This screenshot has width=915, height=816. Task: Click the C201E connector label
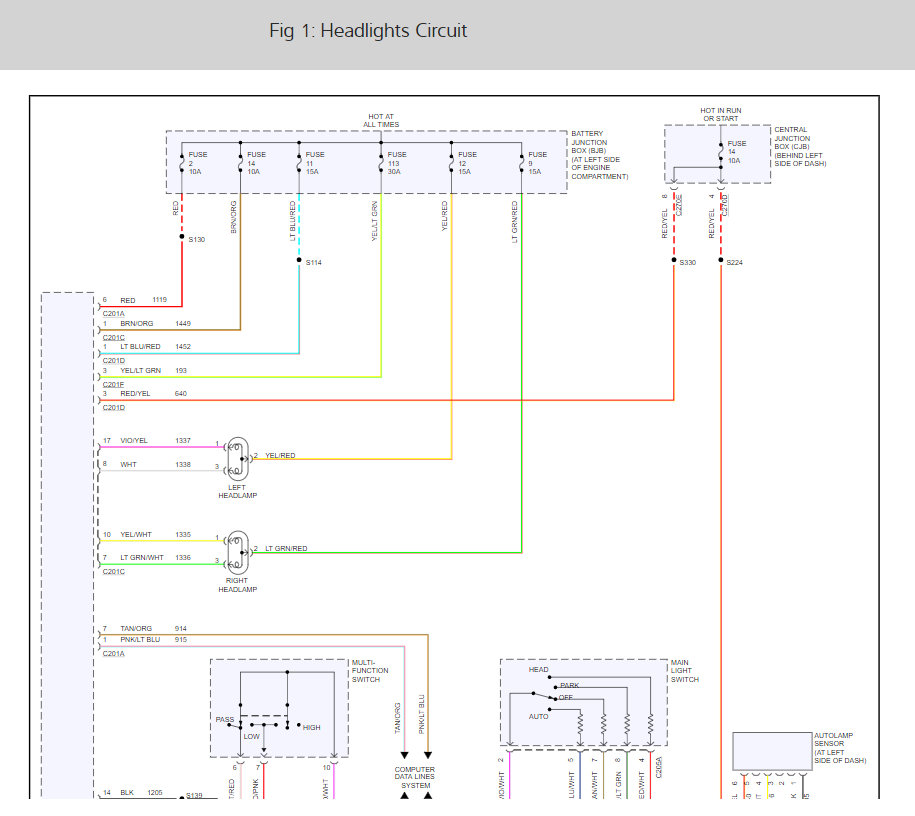[113, 385]
